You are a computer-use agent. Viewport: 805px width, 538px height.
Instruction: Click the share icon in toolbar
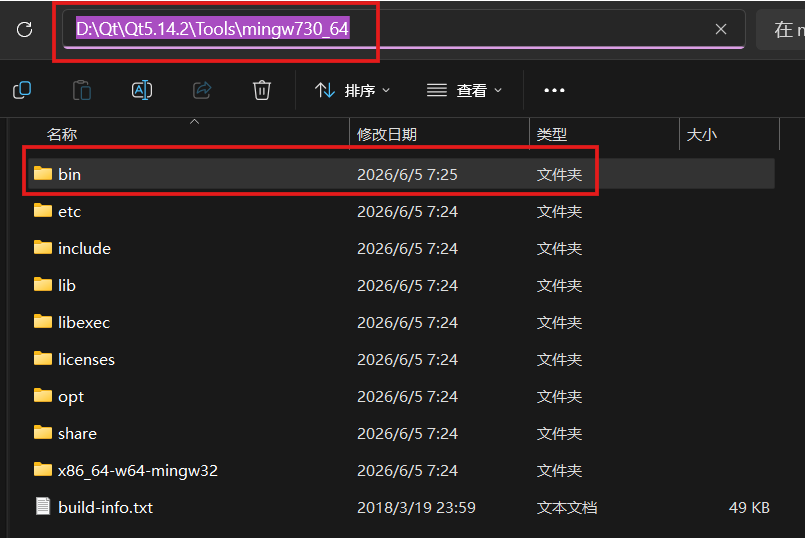point(202,90)
